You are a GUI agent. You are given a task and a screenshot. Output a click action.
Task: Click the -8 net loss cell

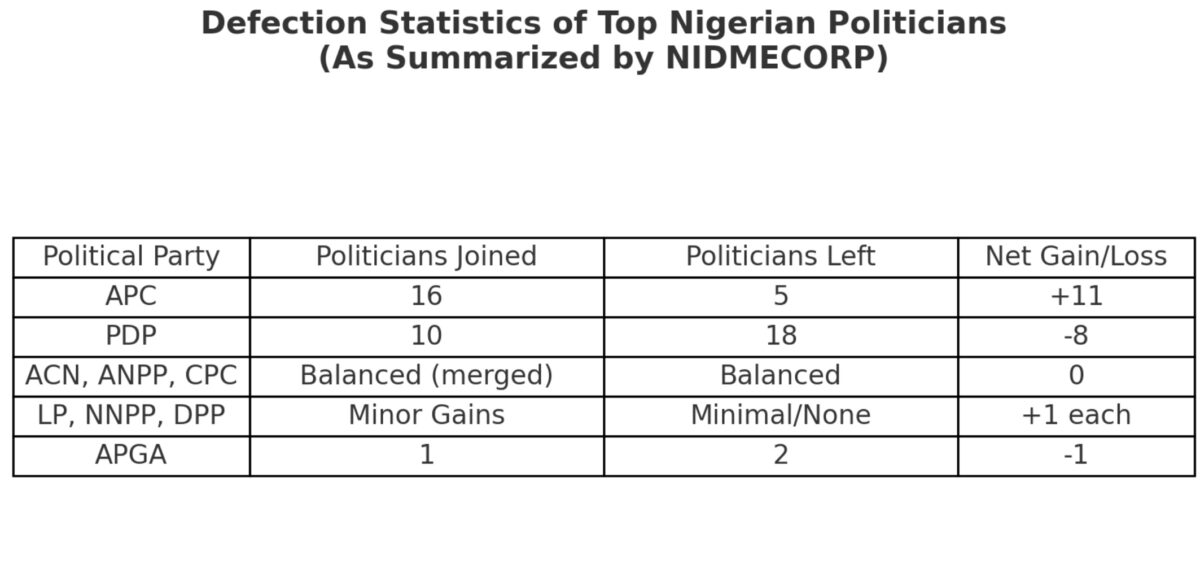click(x=1076, y=336)
